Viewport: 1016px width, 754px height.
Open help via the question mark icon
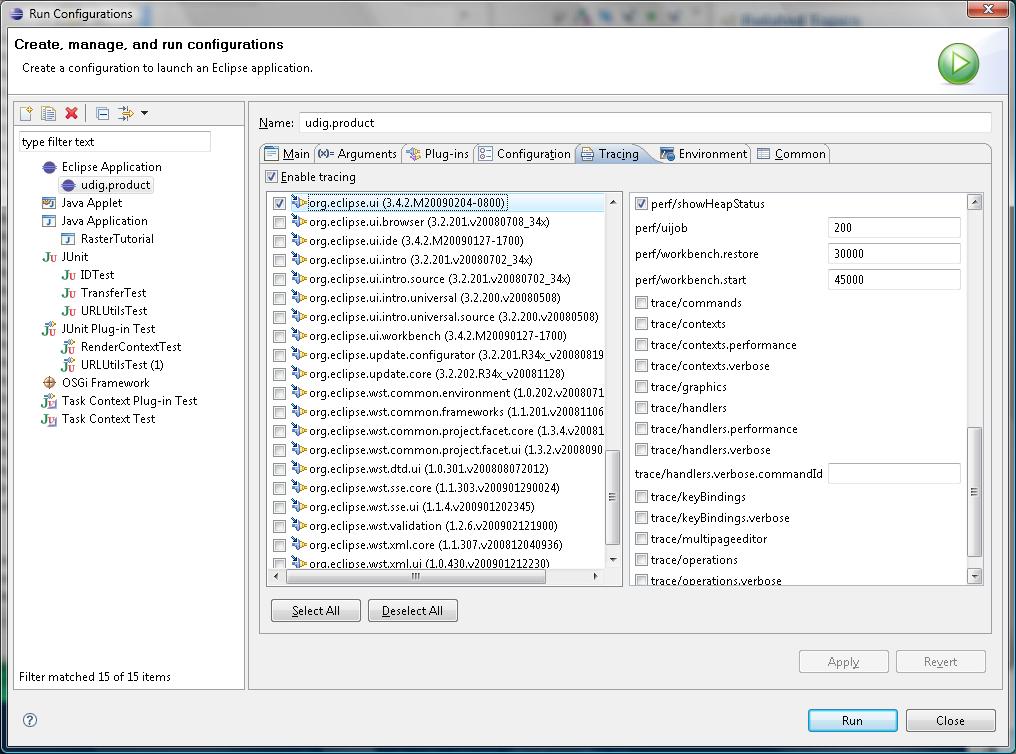click(x=30, y=720)
